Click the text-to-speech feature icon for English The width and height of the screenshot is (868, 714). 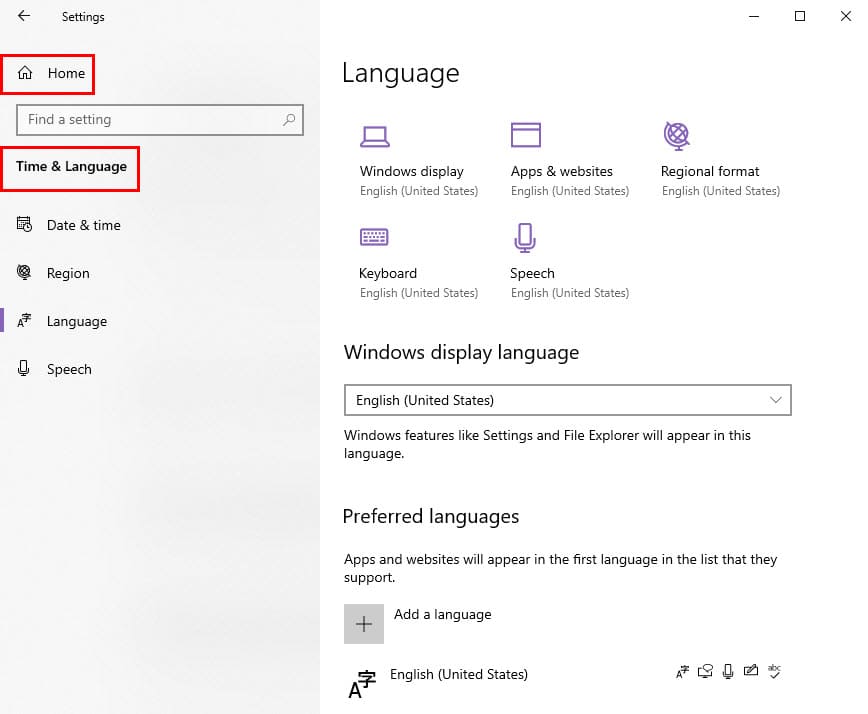tap(705, 671)
